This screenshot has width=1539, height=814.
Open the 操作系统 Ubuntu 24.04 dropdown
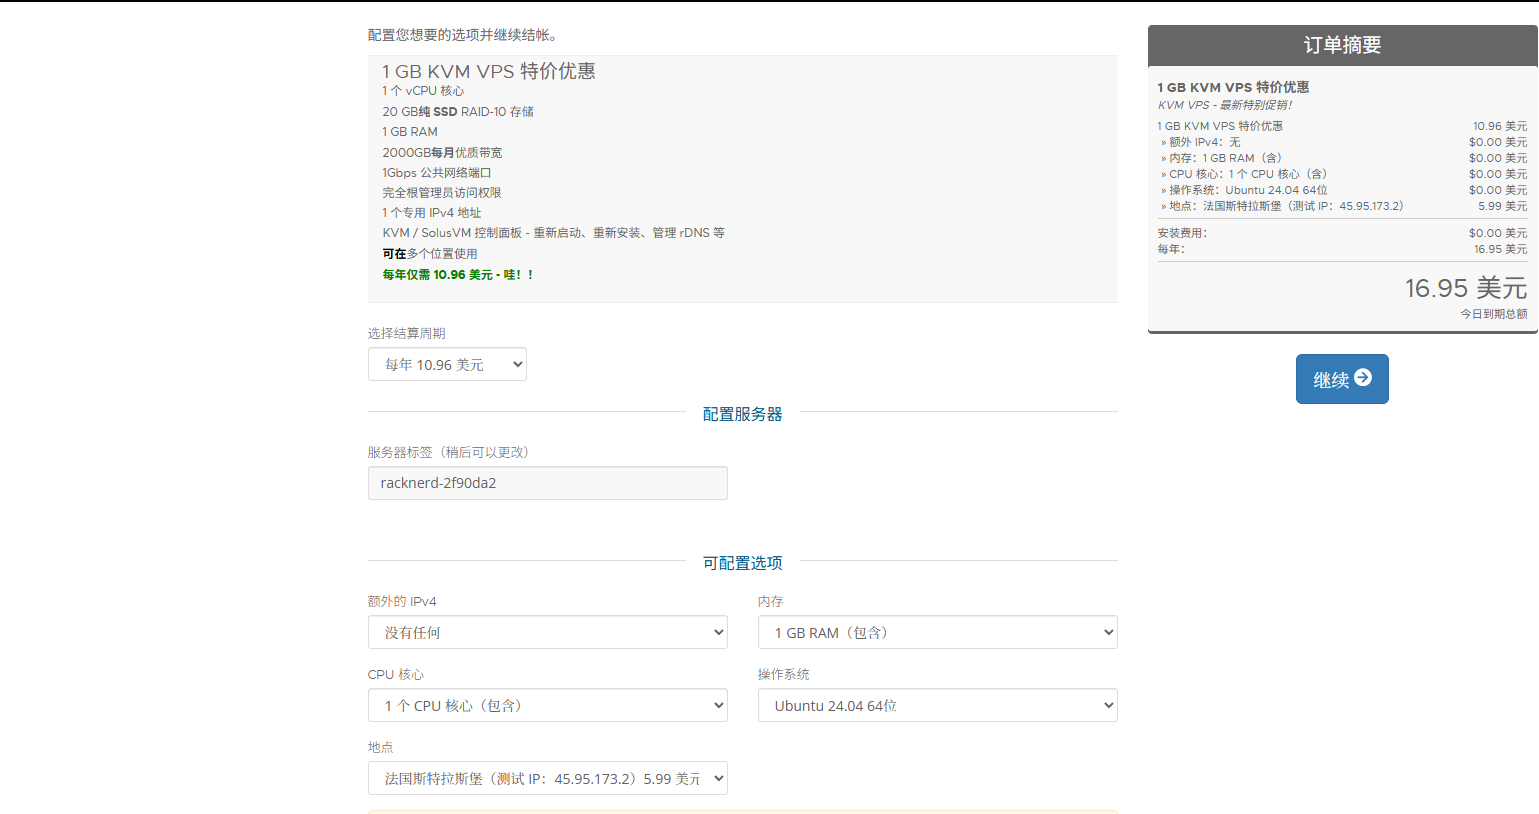click(937, 706)
